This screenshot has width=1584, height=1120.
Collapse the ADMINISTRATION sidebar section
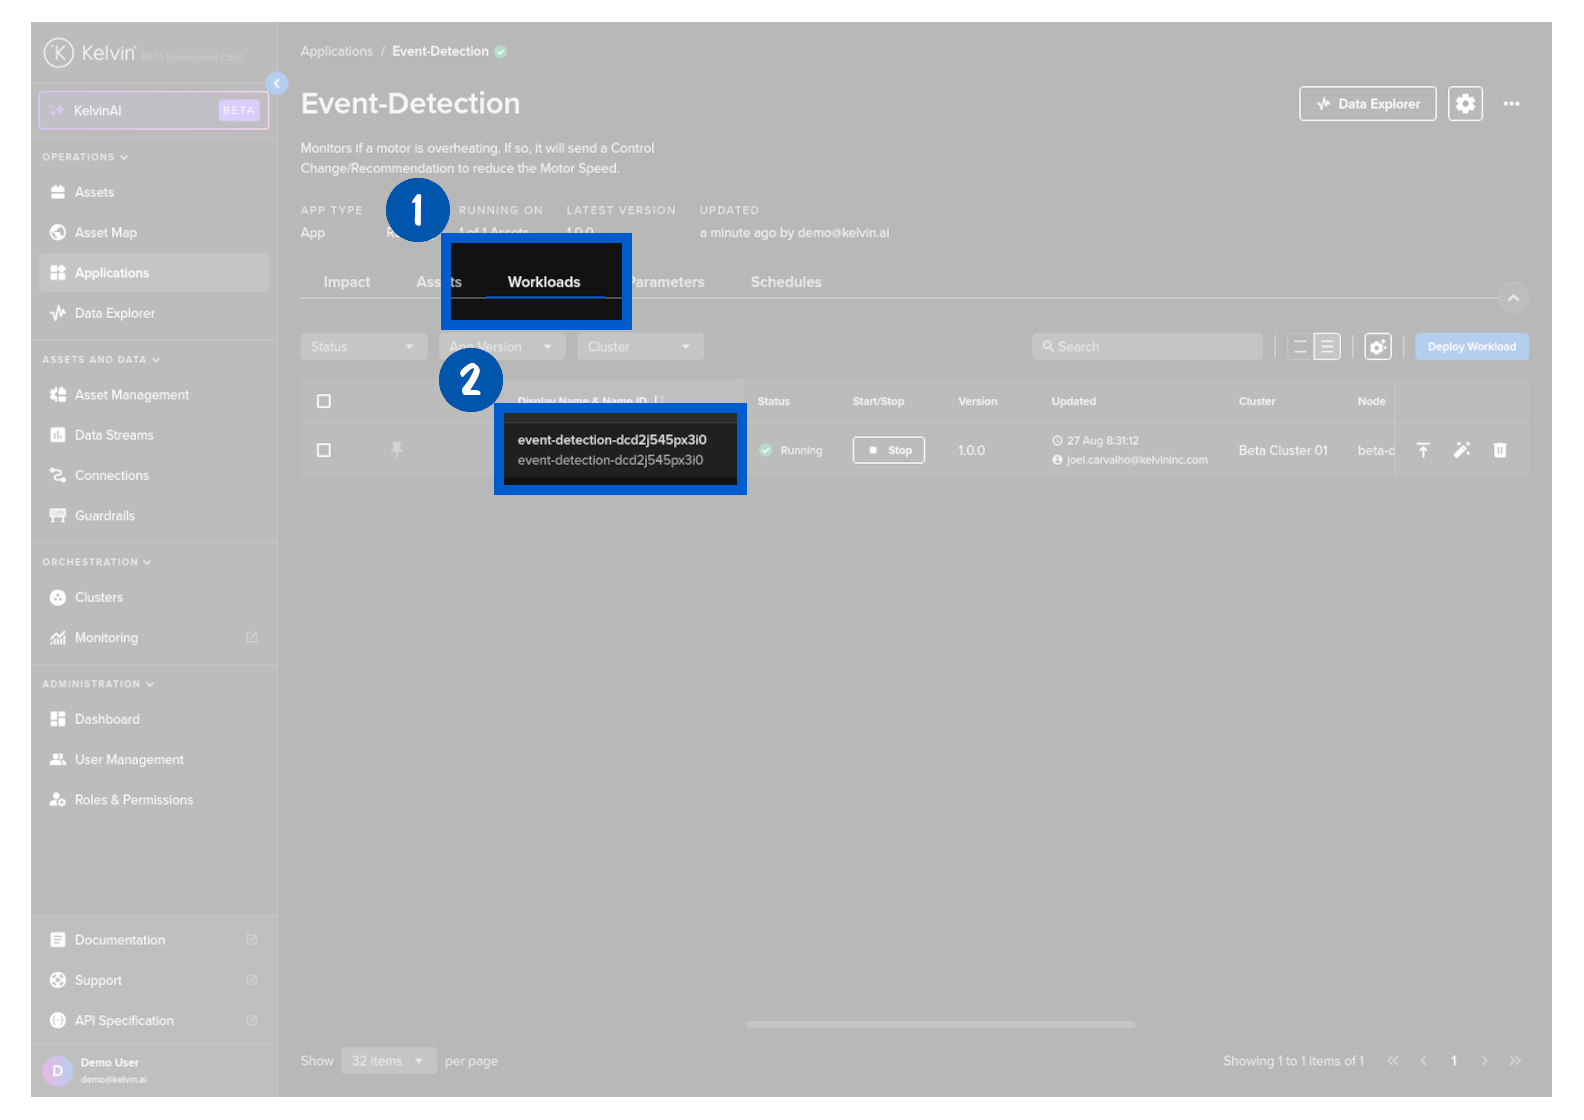pyautogui.click(x=98, y=684)
